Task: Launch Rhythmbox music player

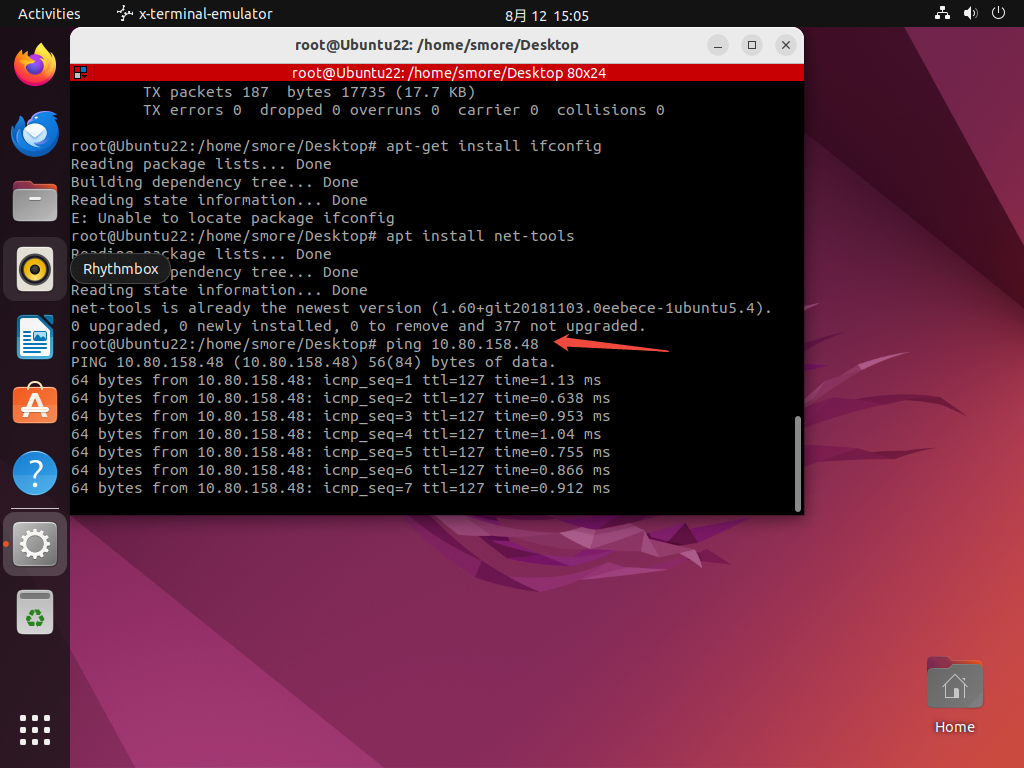Action: (x=35, y=269)
